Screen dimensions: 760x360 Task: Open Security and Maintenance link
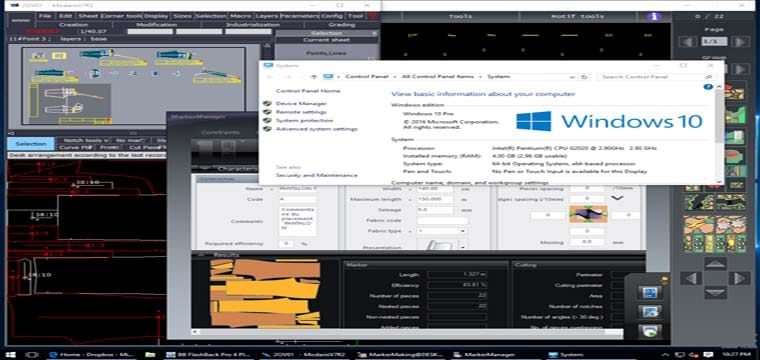click(x=317, y=175)
